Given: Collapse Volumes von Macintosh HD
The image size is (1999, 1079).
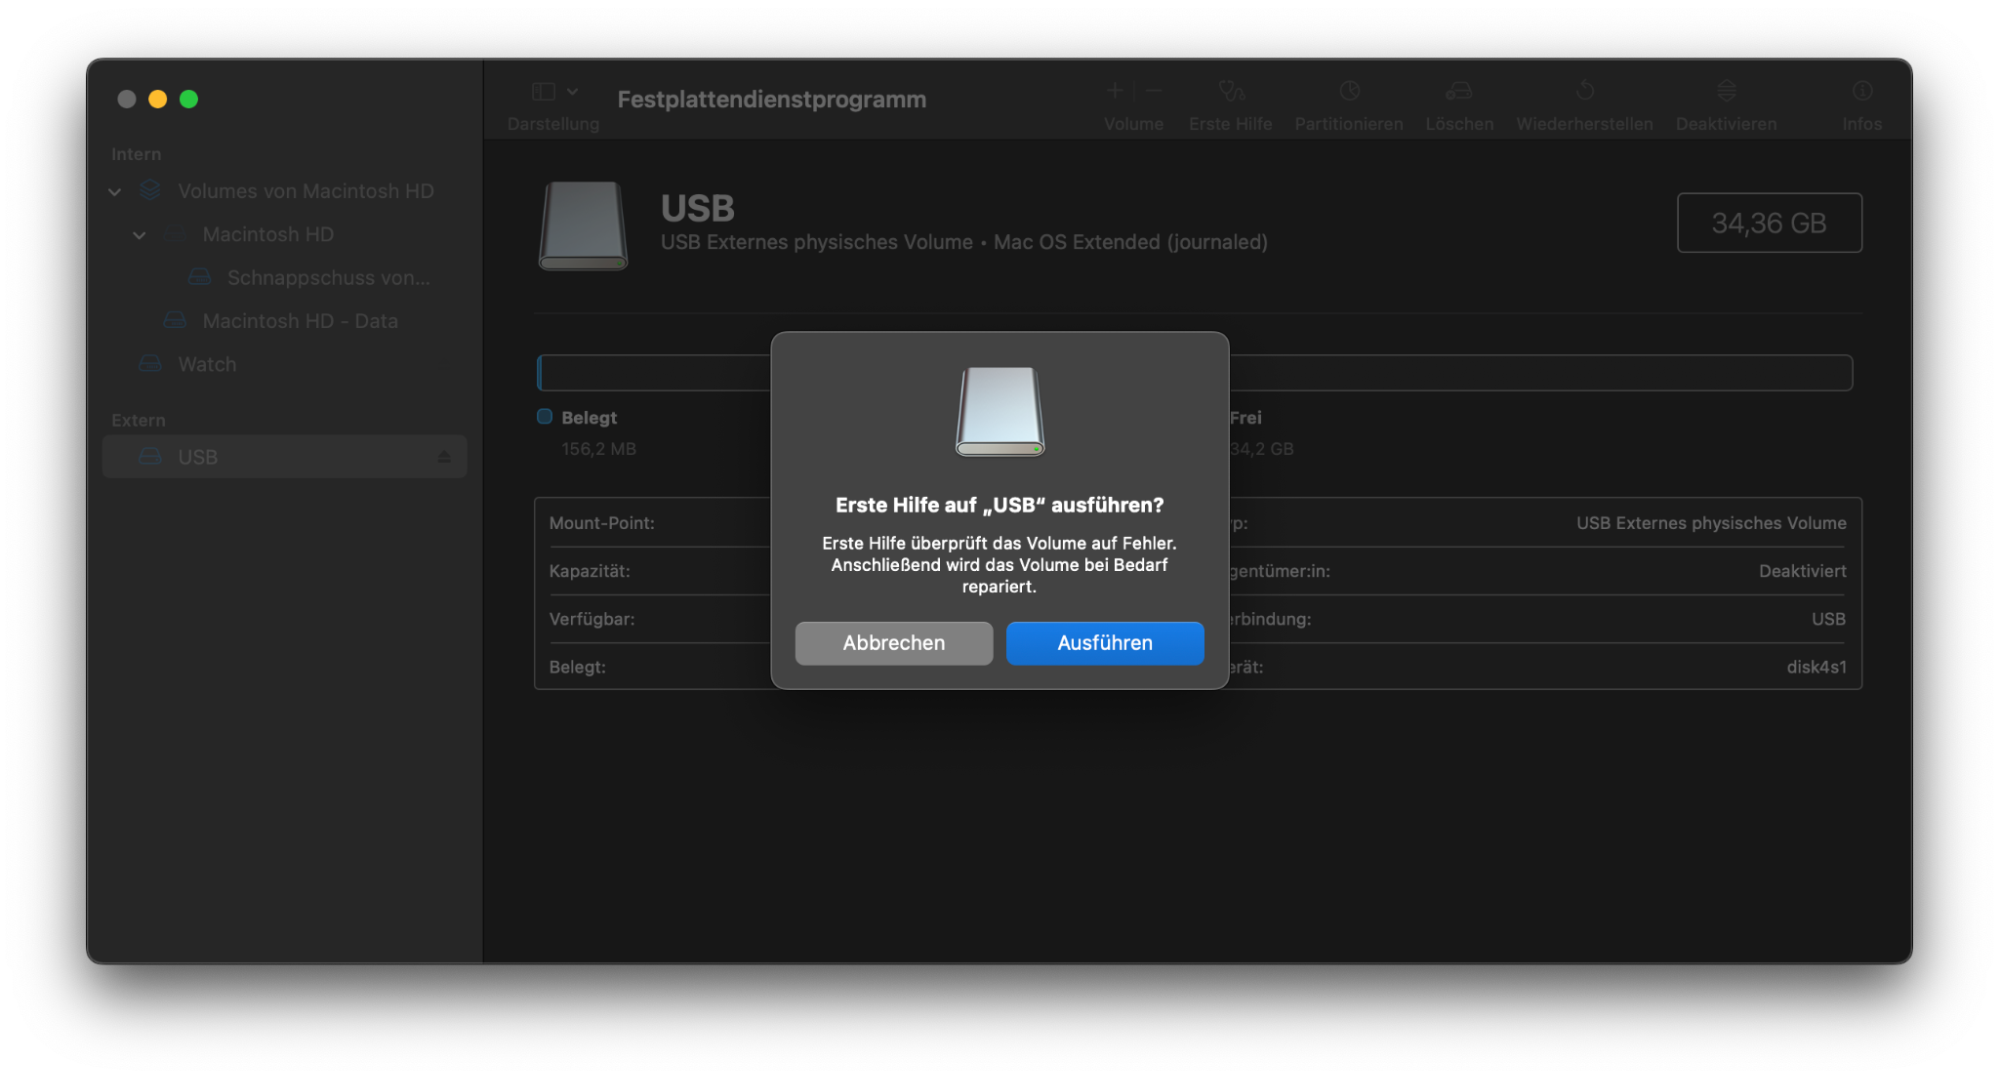Looking at the screenshot, I should pyautogui.click(x=114, y=191).
